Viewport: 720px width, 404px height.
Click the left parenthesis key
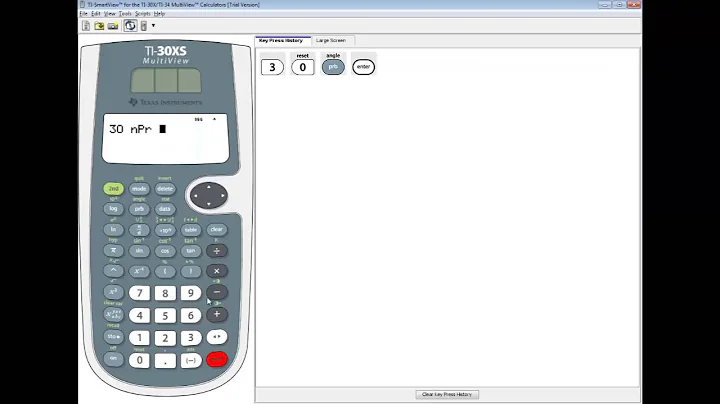click(165, 271)
